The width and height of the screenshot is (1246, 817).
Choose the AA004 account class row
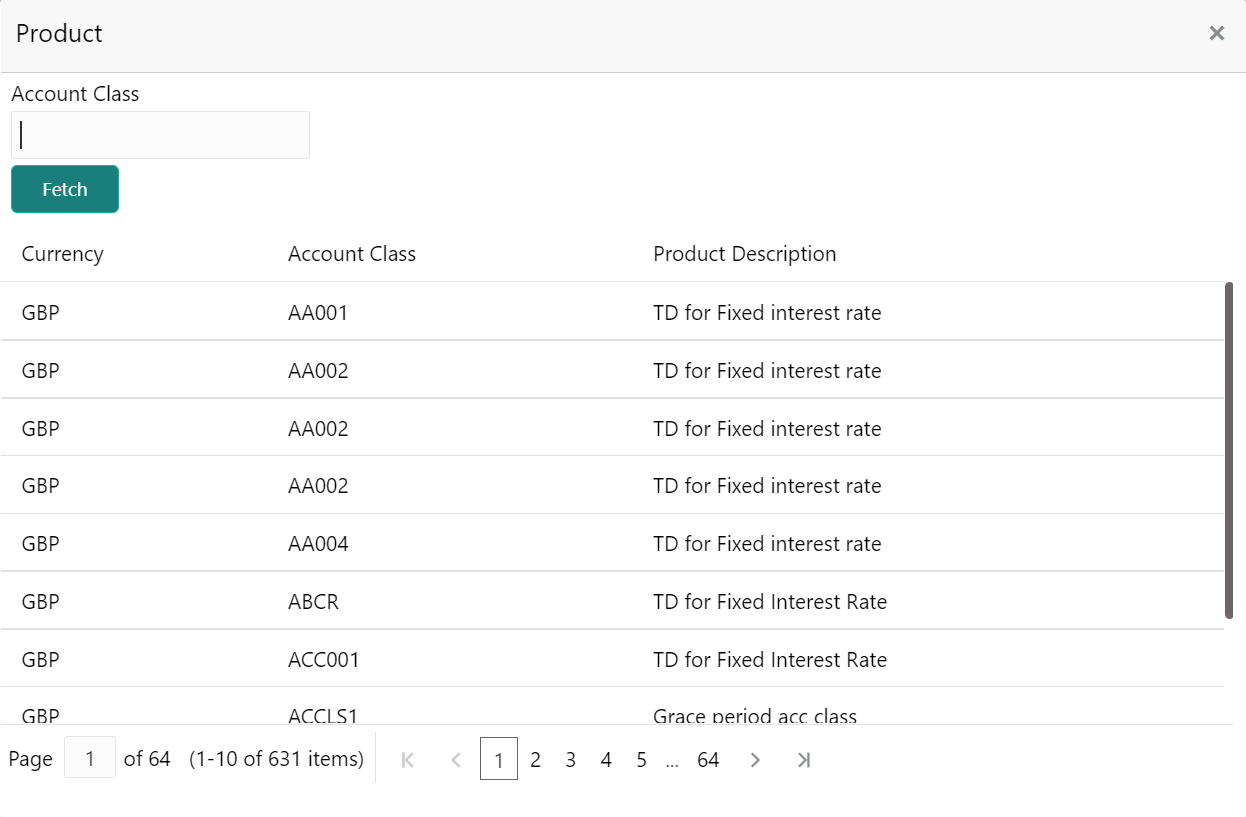click(x=318, y=544)
